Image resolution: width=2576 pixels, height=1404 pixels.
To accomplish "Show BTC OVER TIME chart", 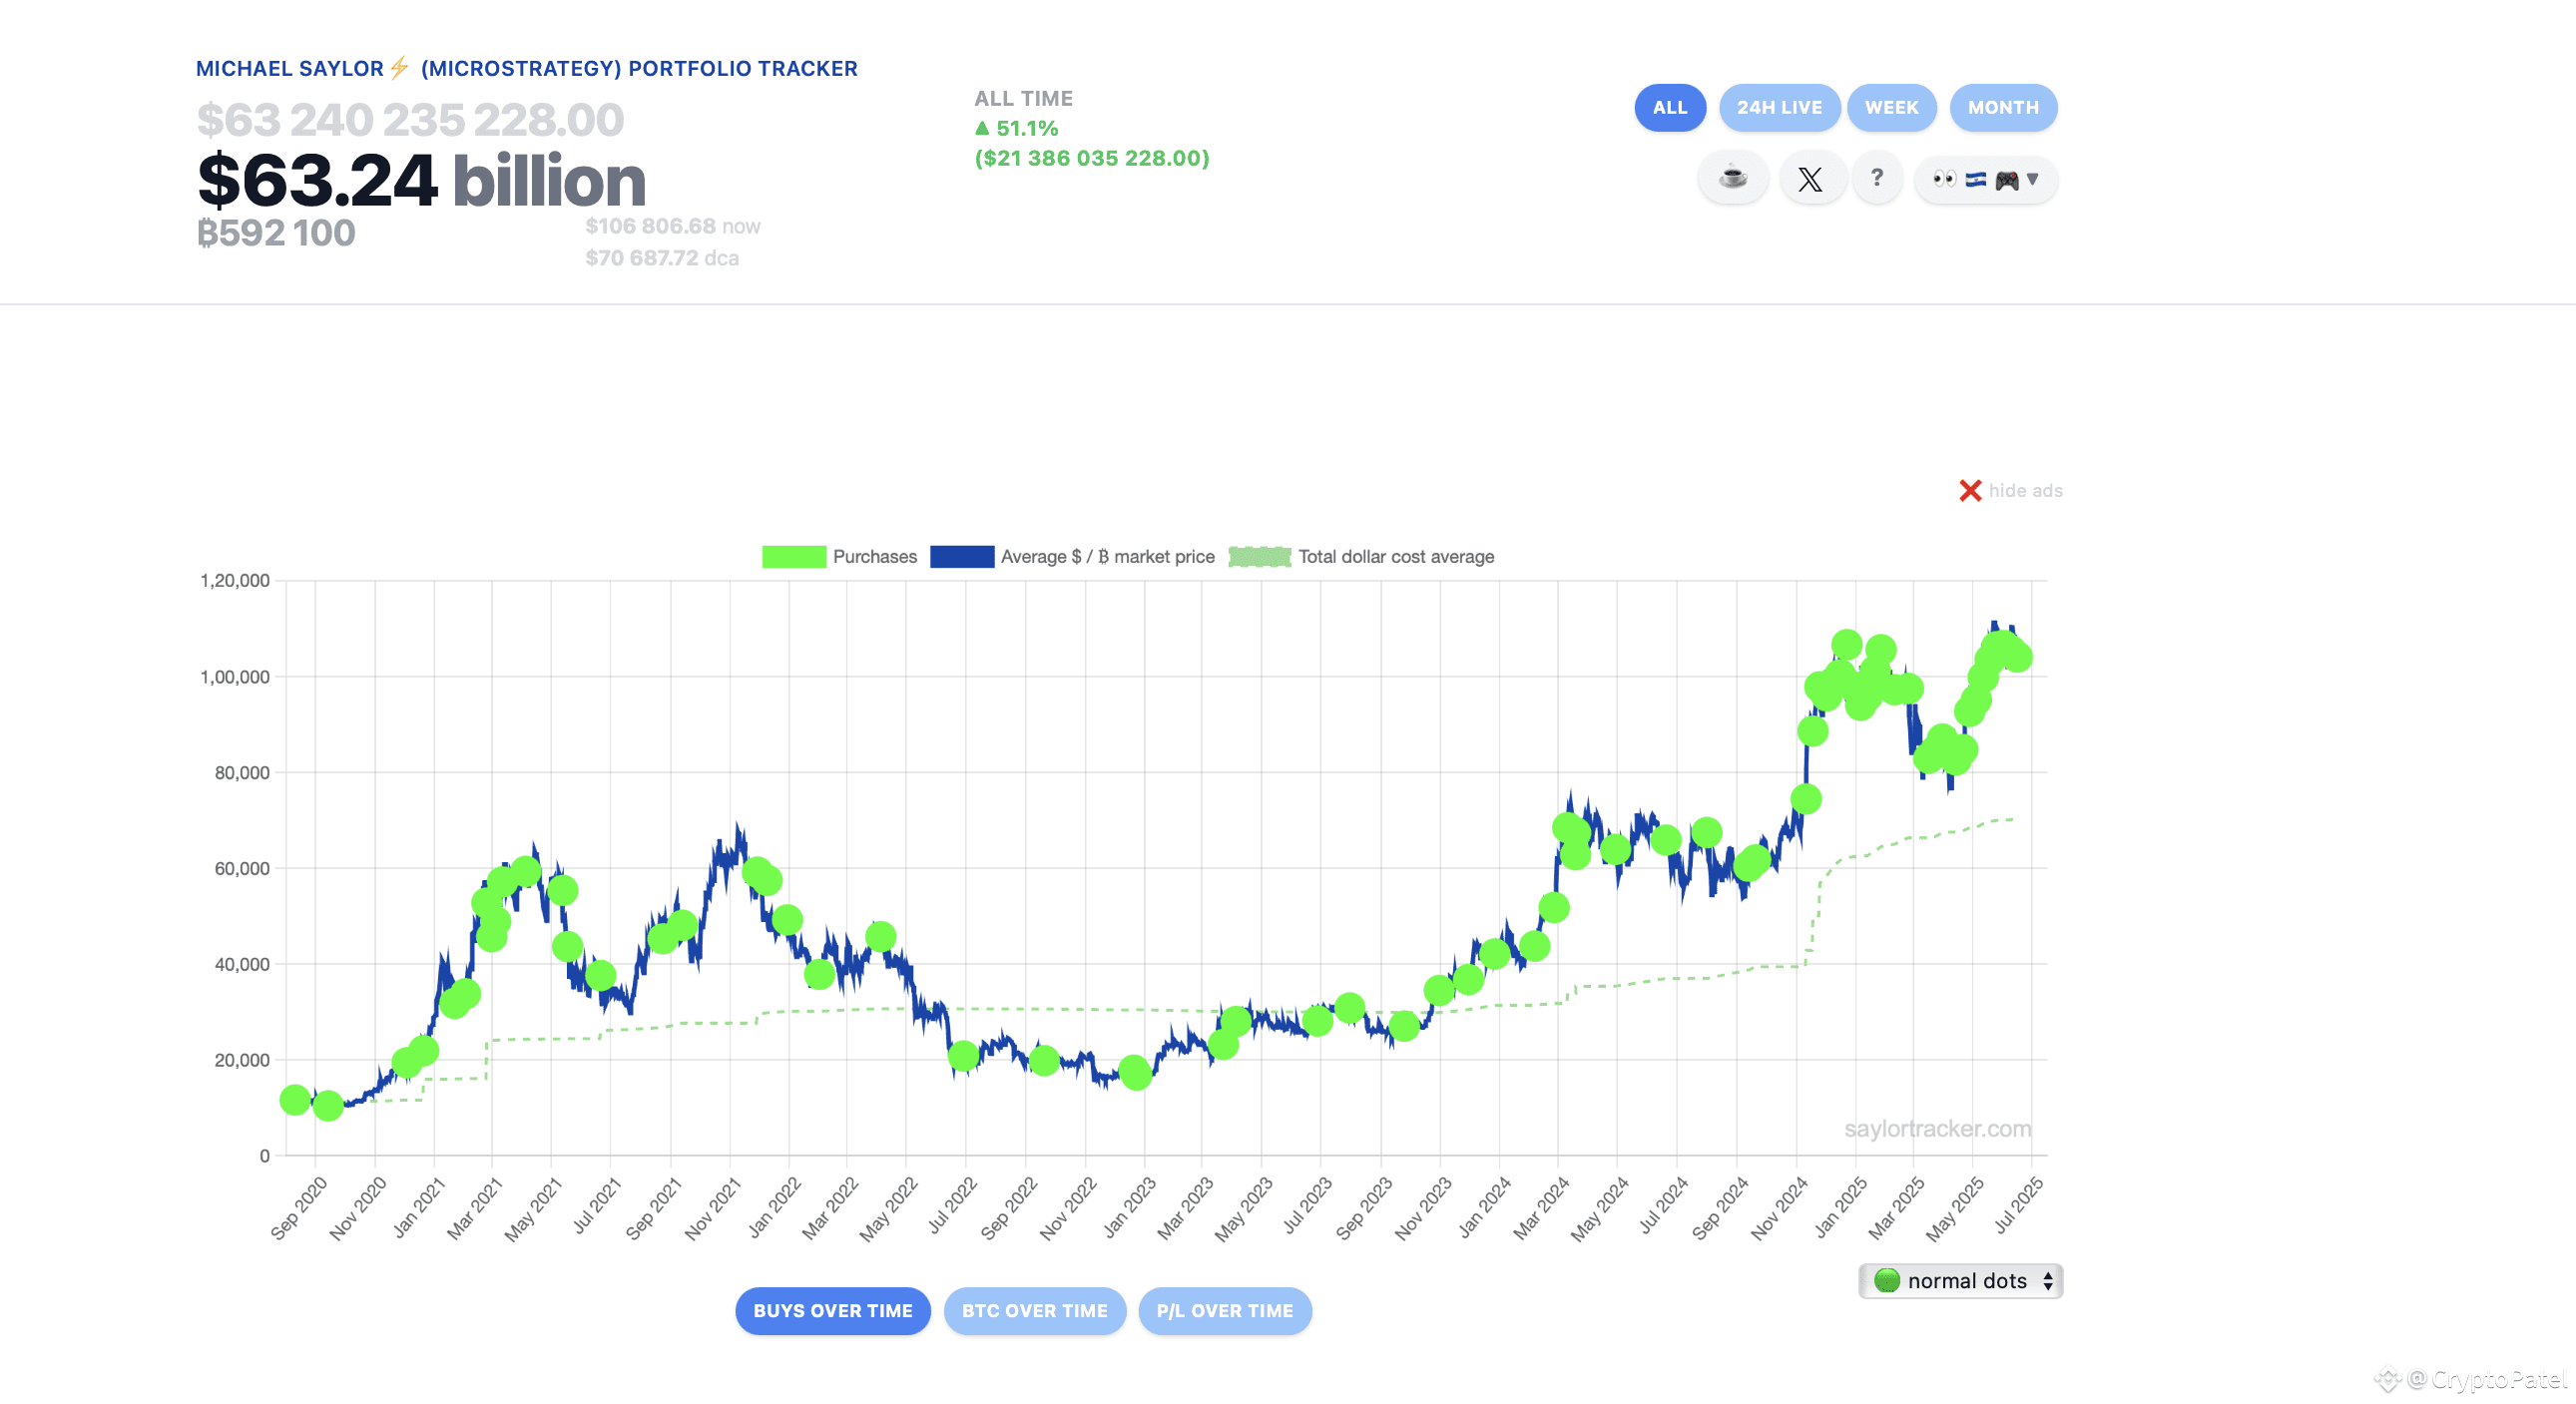I will [1034, 1311].
